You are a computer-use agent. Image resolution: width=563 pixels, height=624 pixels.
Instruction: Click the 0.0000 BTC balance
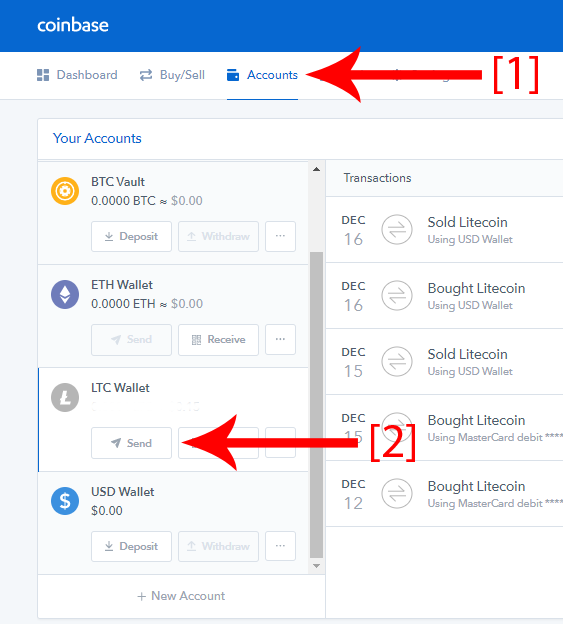(x=123, y=201)
